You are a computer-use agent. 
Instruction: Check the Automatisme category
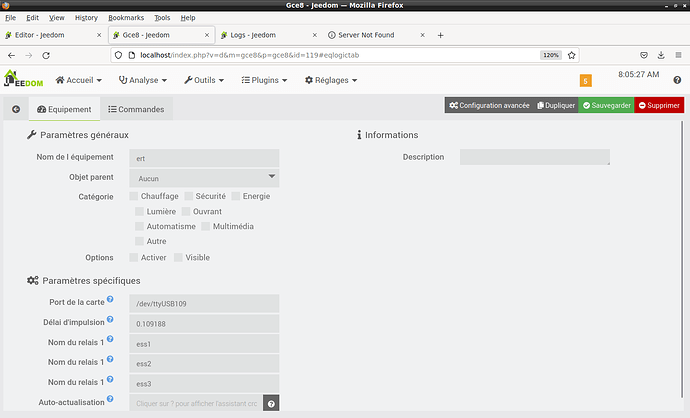click(x=139, y=227)
